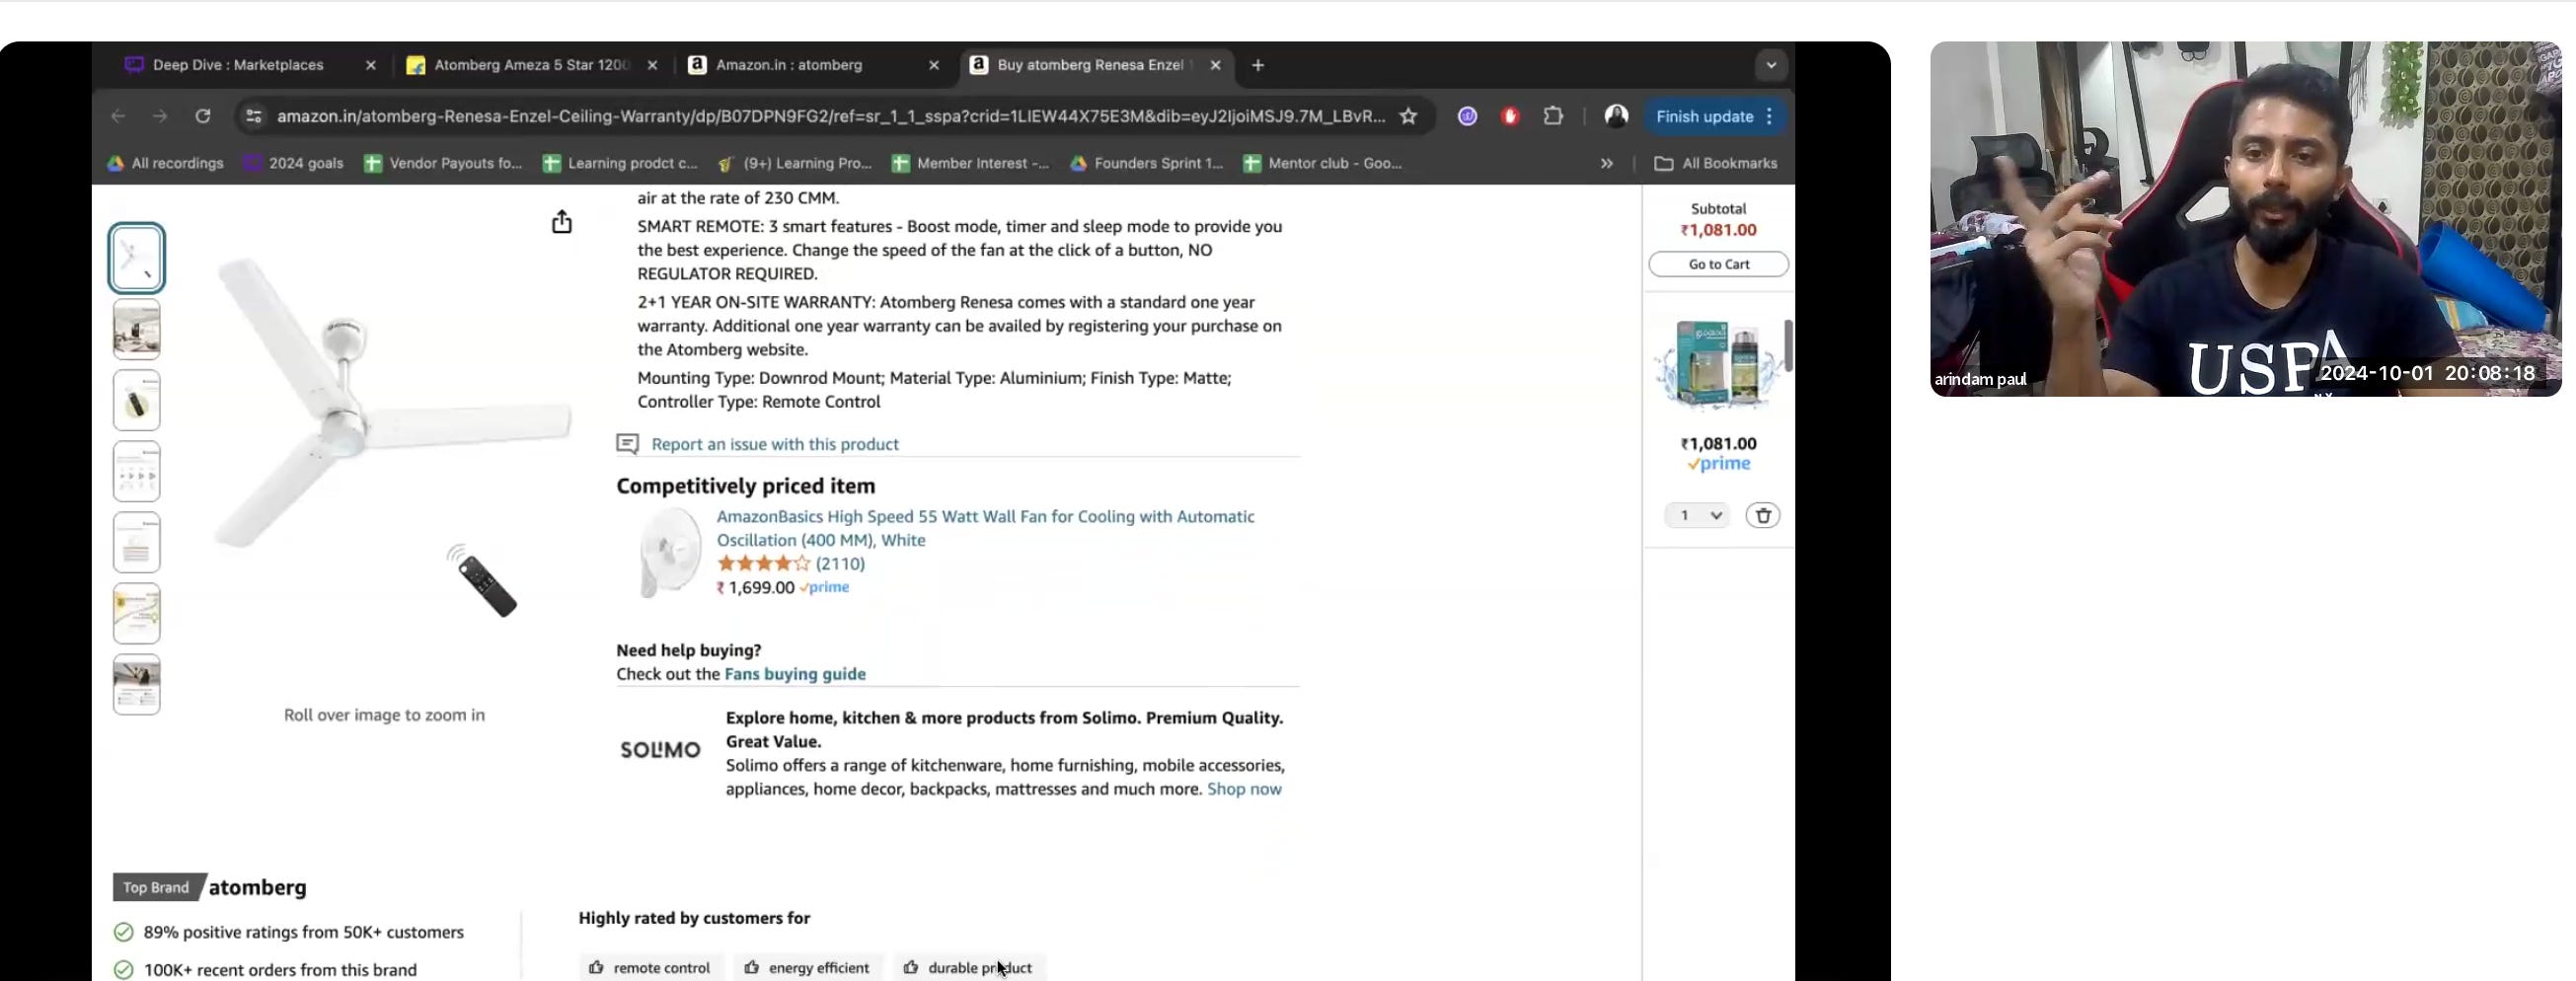Click Report an issue with this product

tap(775, 444)
